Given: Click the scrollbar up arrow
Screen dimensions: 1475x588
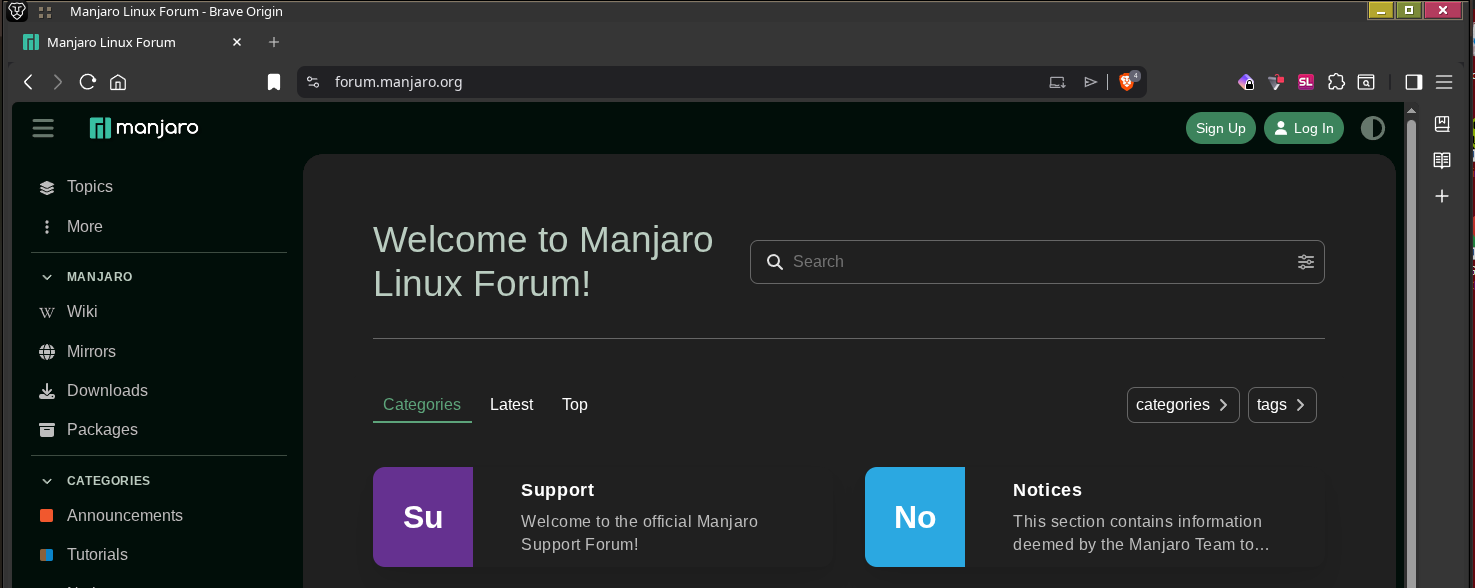Looking at the screenshot, I should (1411, 110).
